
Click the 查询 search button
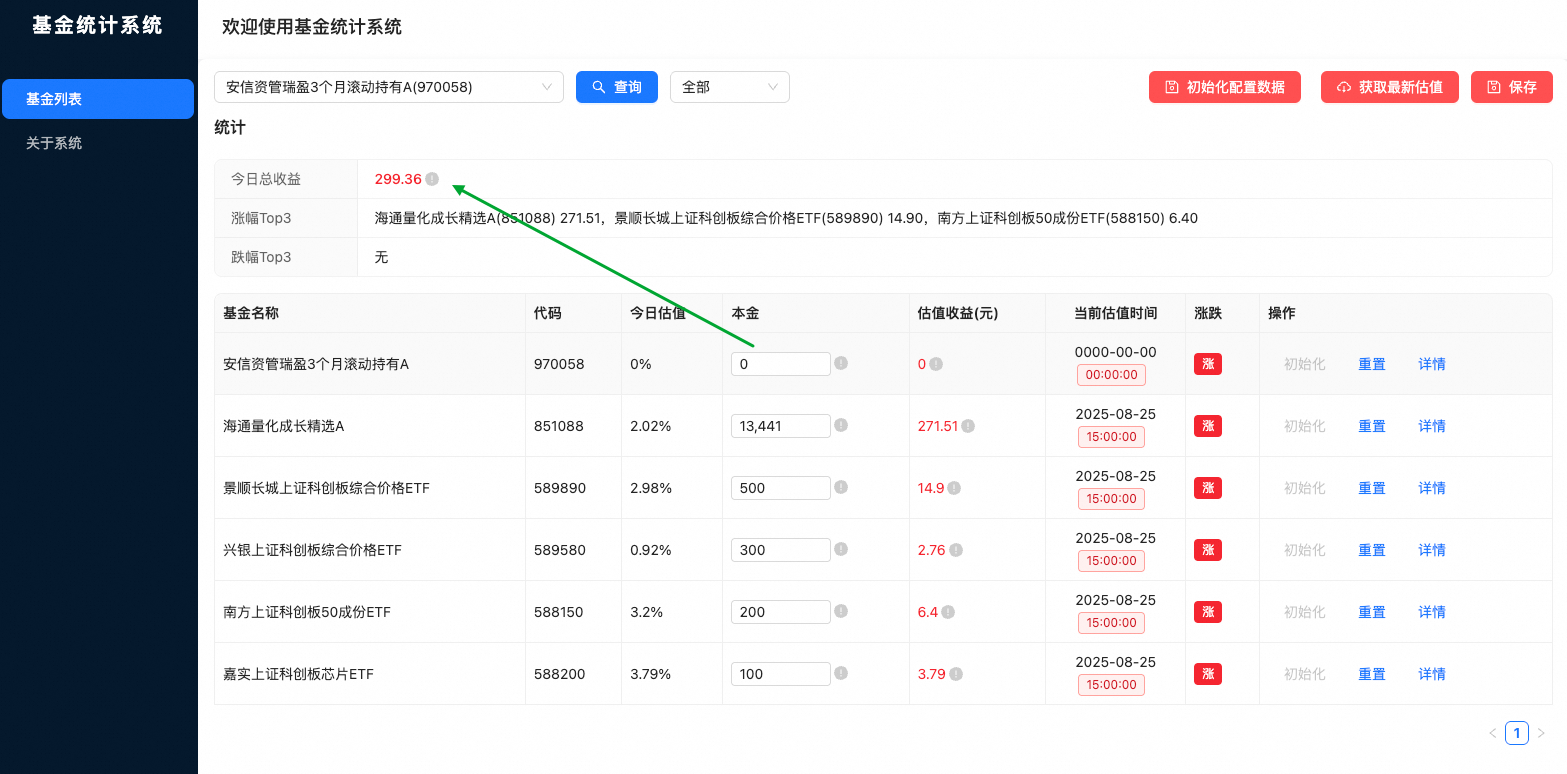[617, 87]
